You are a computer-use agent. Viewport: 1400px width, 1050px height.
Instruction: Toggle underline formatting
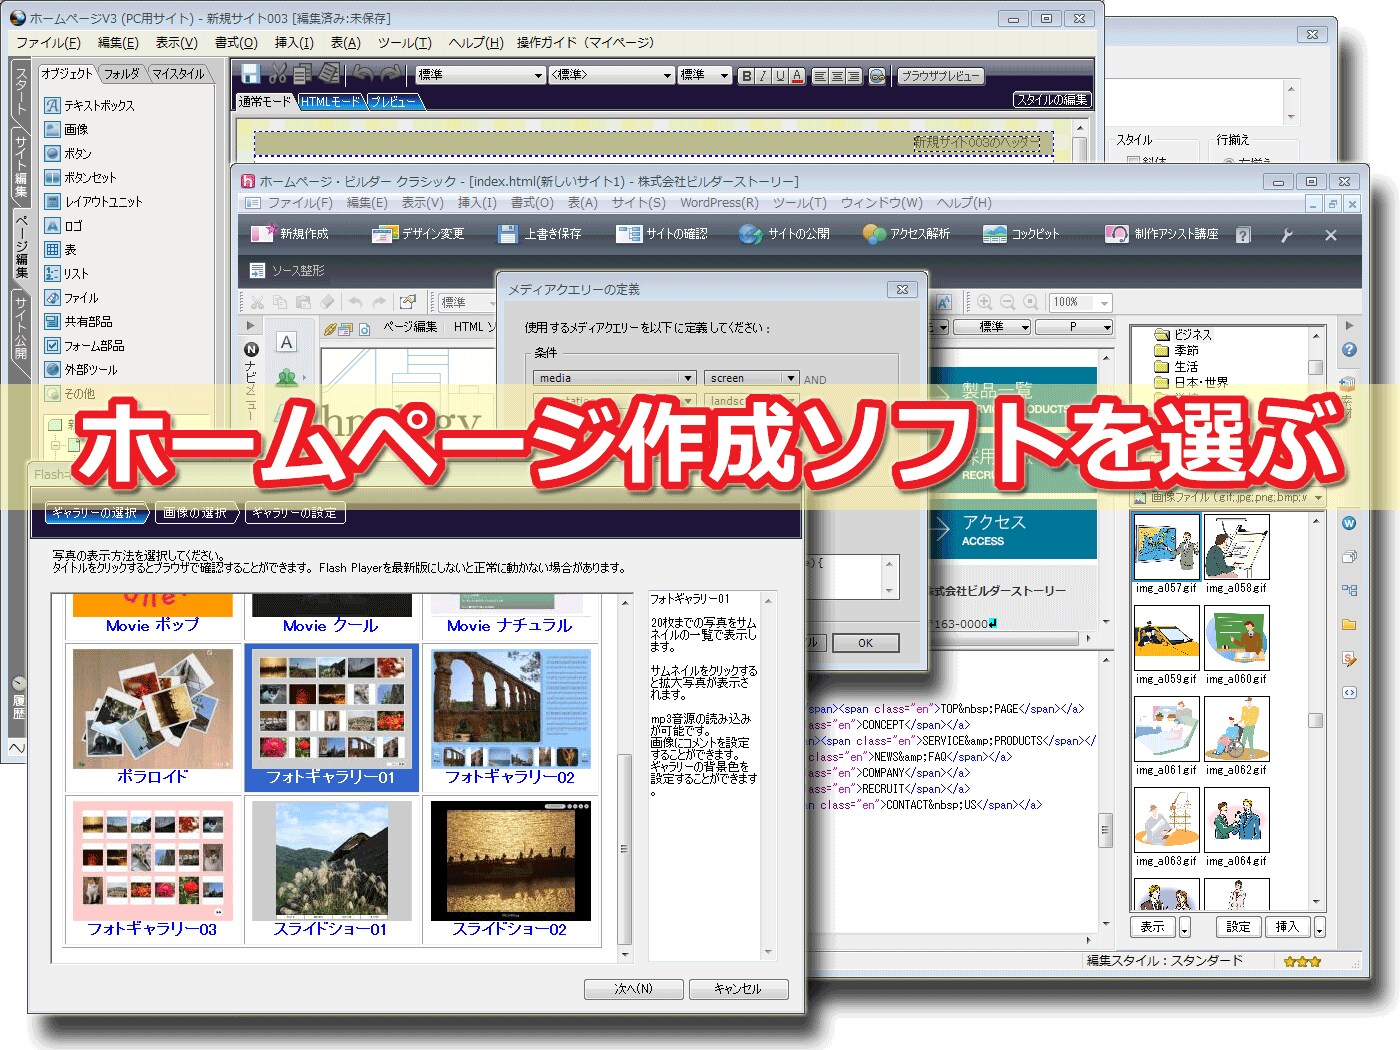pos(778,75)
